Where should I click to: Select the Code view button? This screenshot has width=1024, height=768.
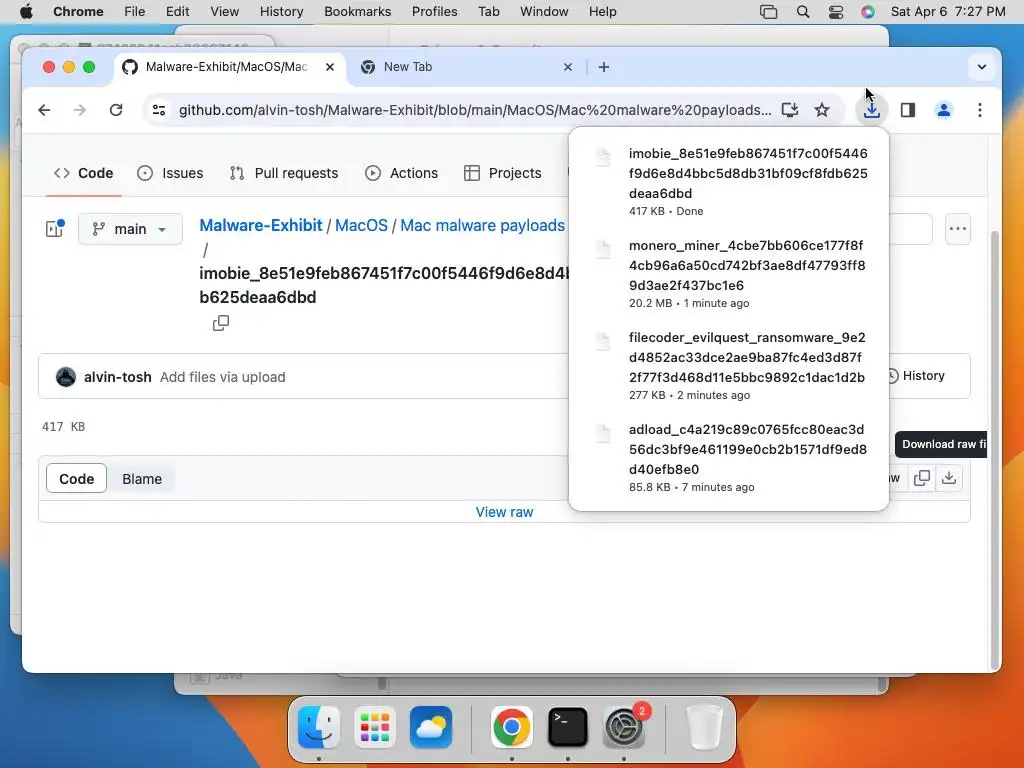[x=76, y=479]
